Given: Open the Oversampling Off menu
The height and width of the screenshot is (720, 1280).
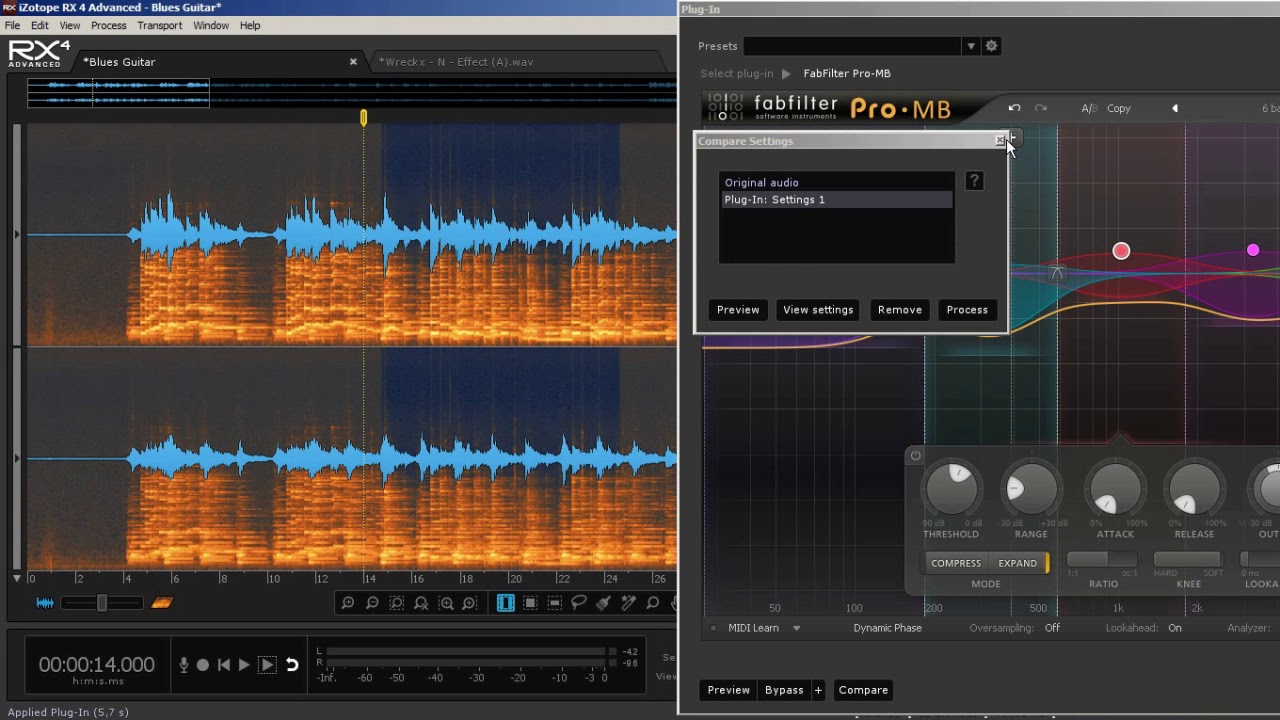Looking at the screenshot, I should 1052,628.
